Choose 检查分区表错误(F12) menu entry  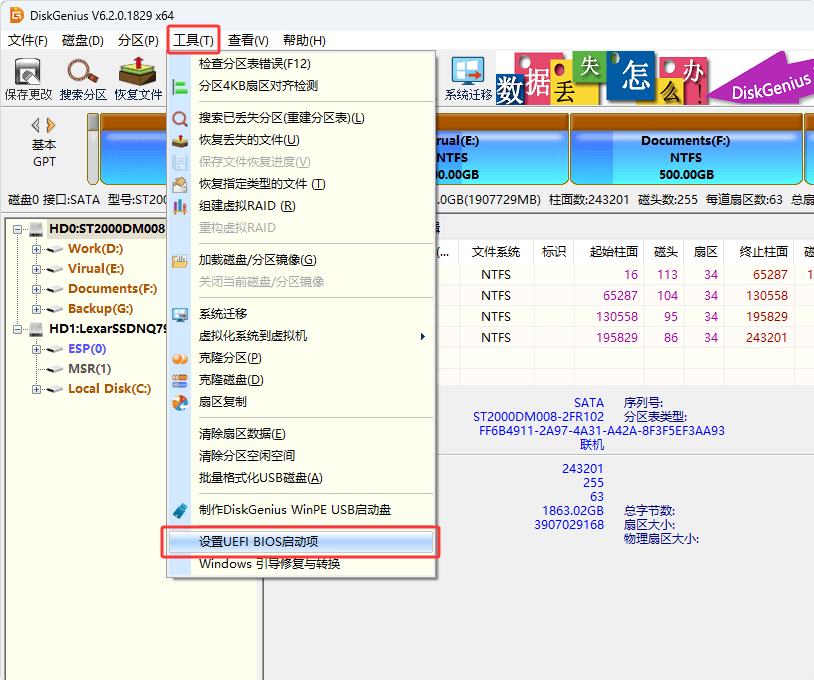point(301,64)
